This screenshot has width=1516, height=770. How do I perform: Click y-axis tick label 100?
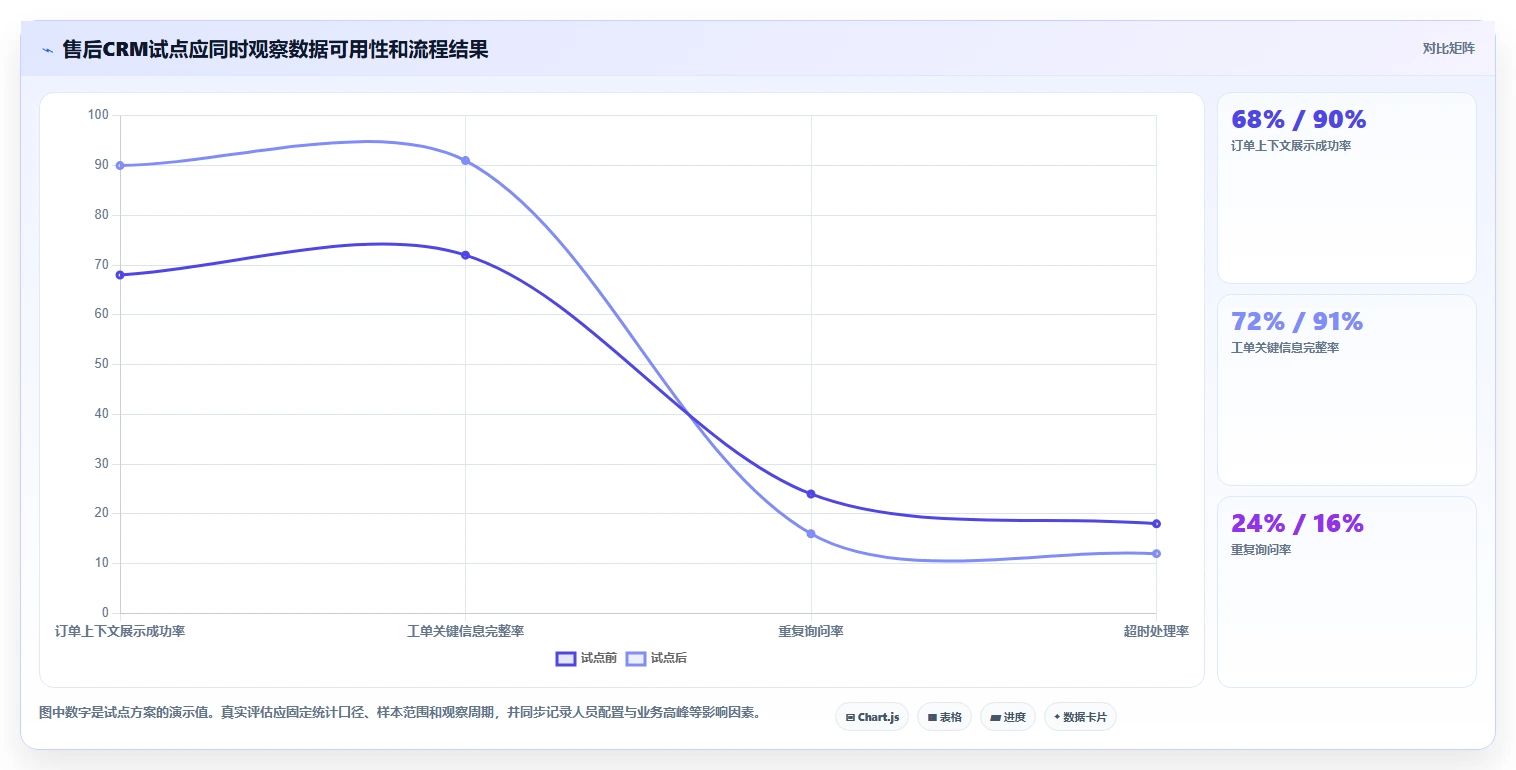point(98,115)
